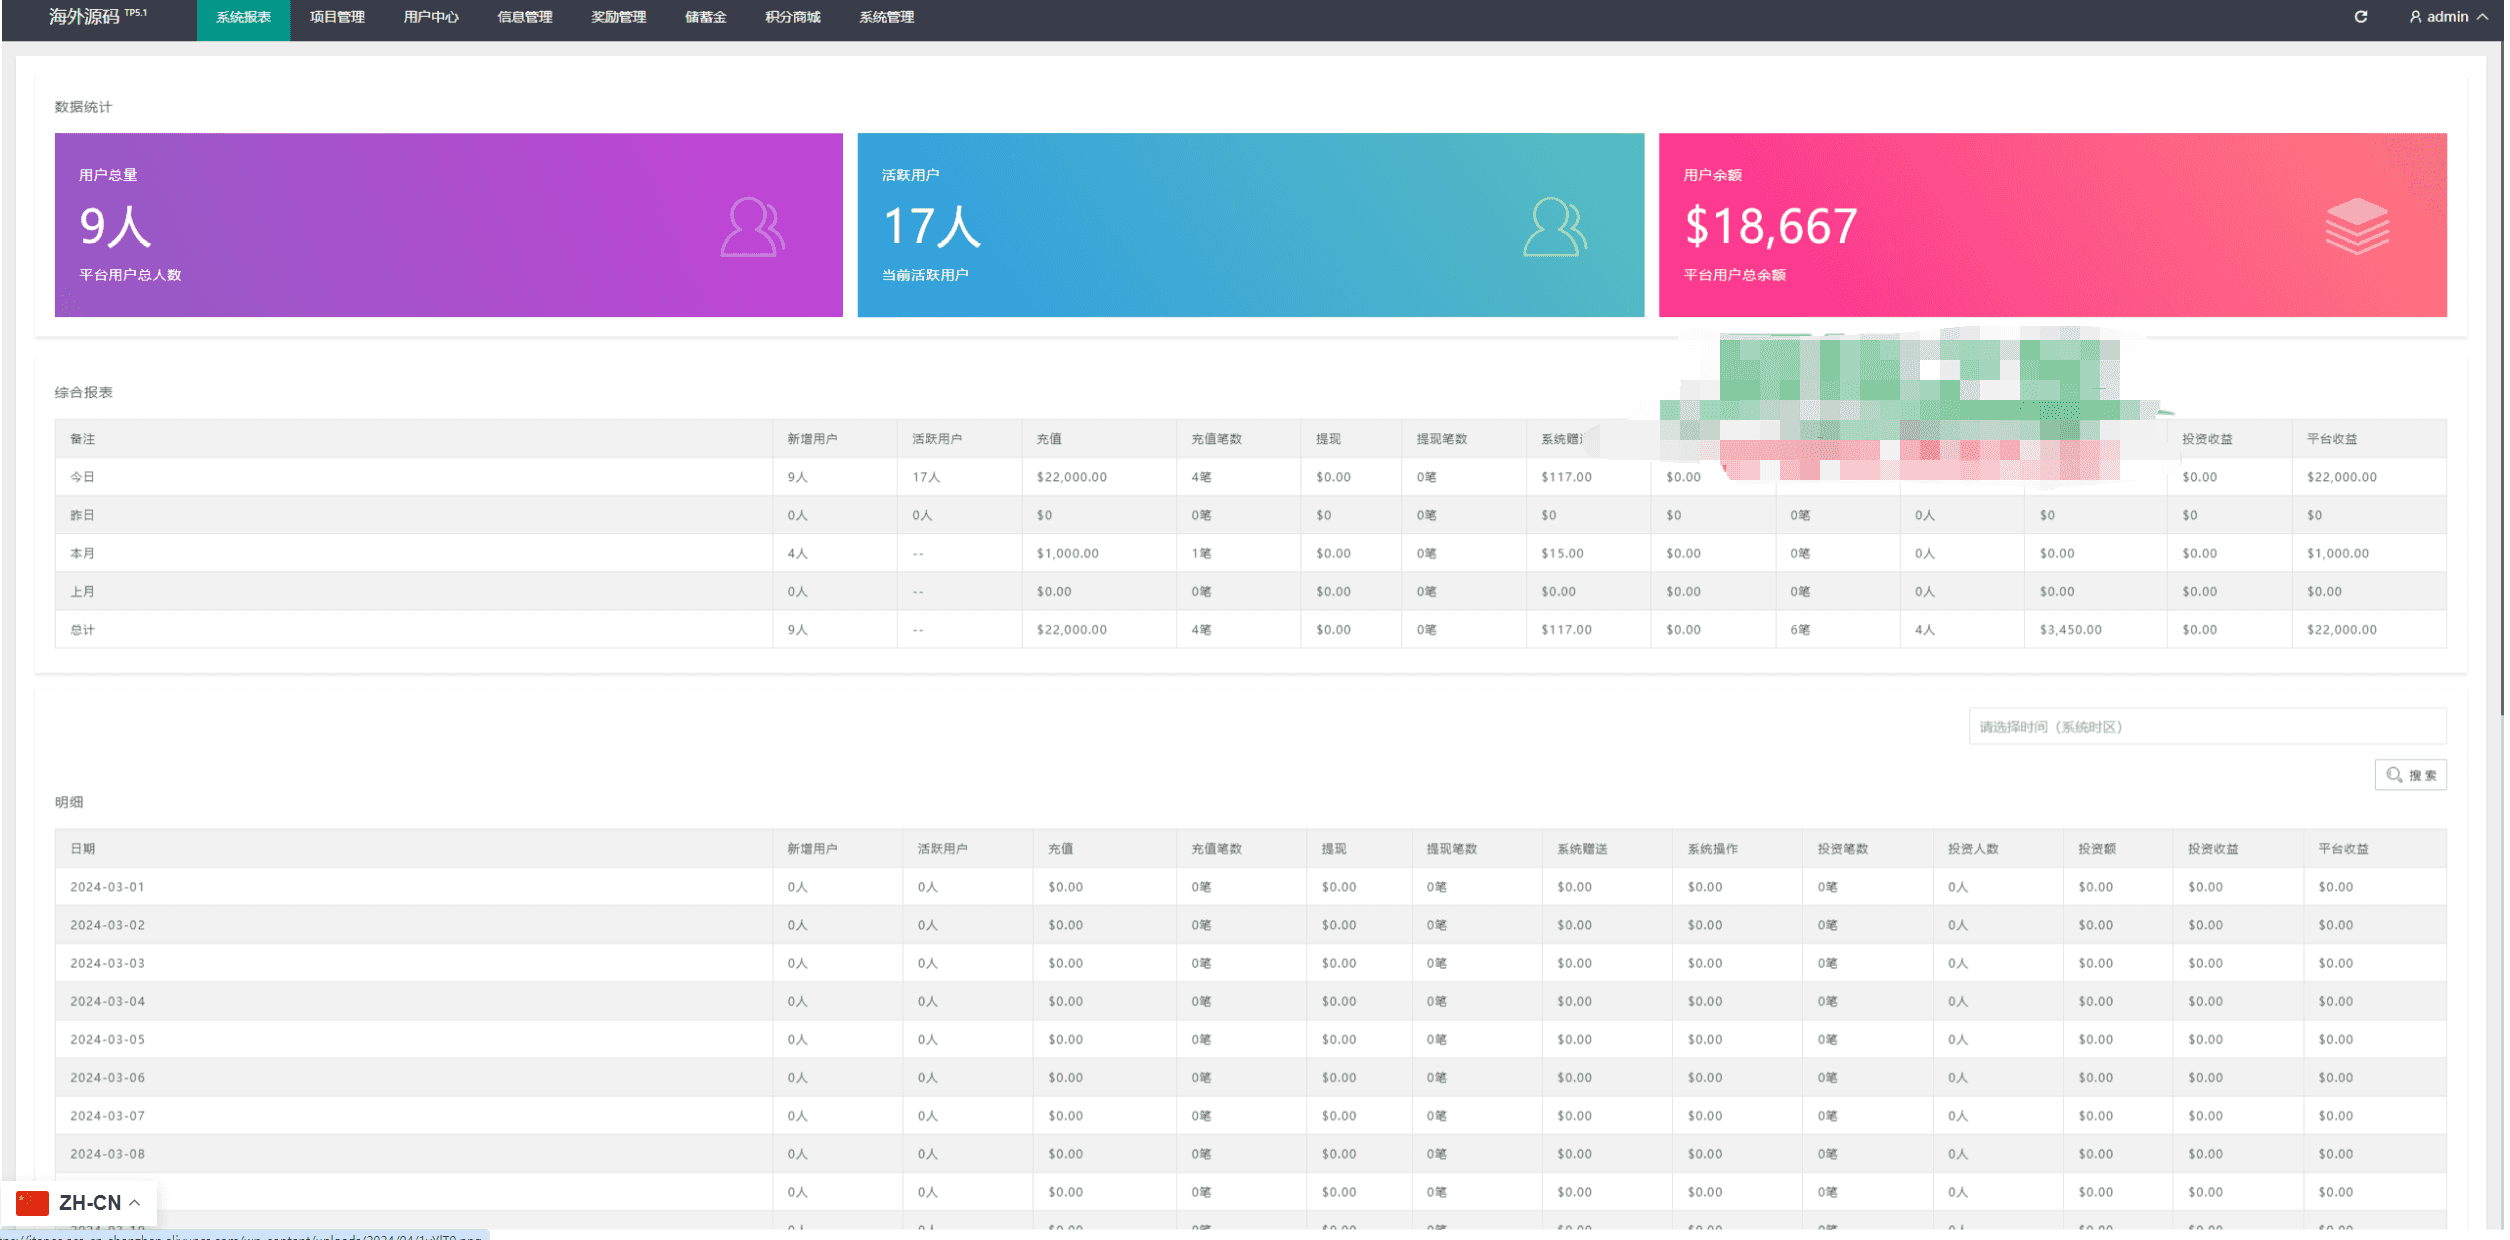Click the 搜索 search button

tap(2410, 775)
